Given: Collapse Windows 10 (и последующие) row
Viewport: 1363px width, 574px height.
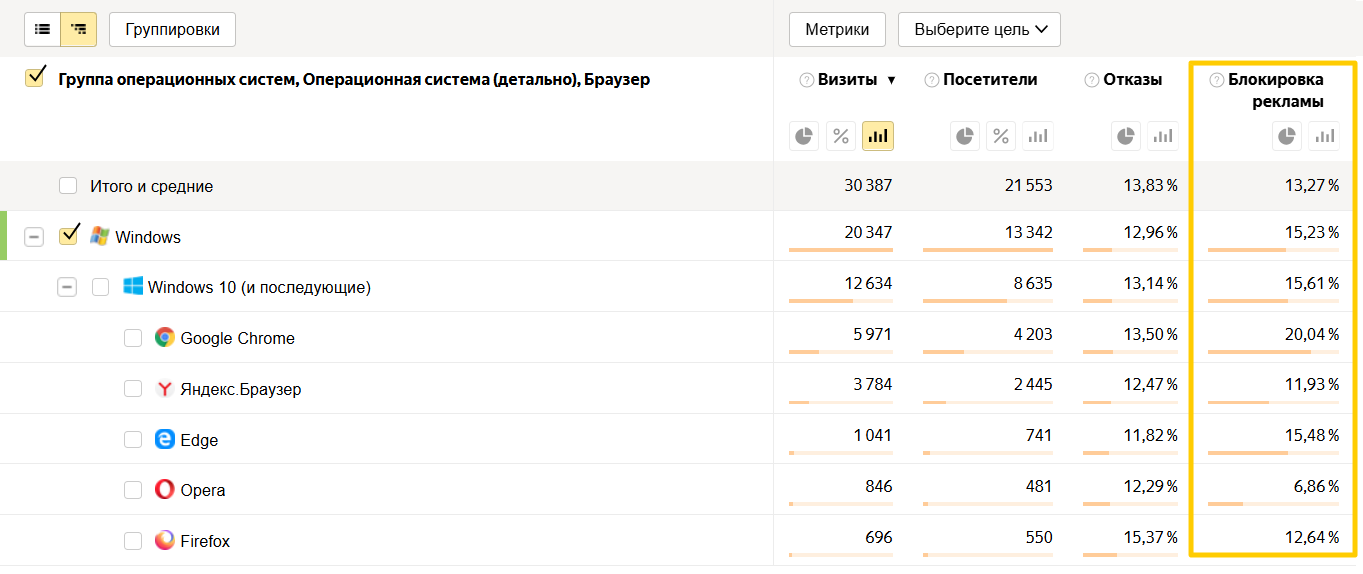Looking at the screenshot, I should tap(67, 287).
